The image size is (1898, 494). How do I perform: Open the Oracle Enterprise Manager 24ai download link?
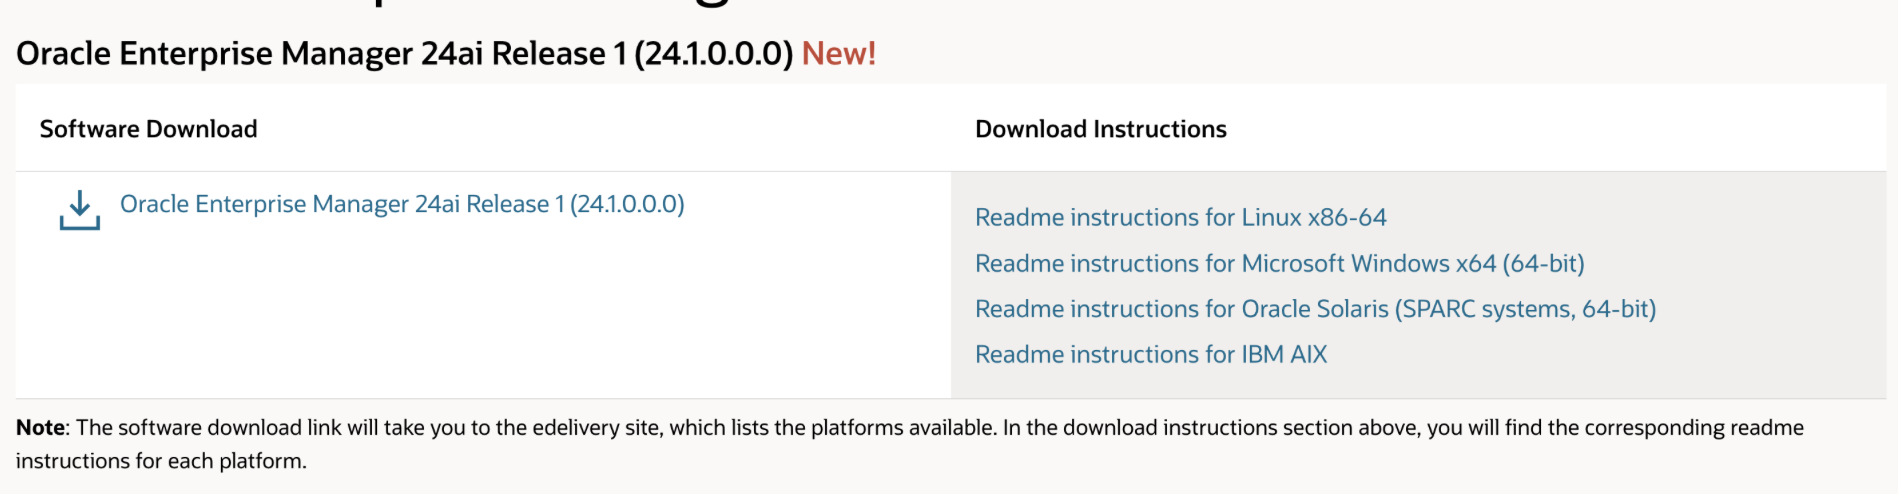[x=402, y=204]
